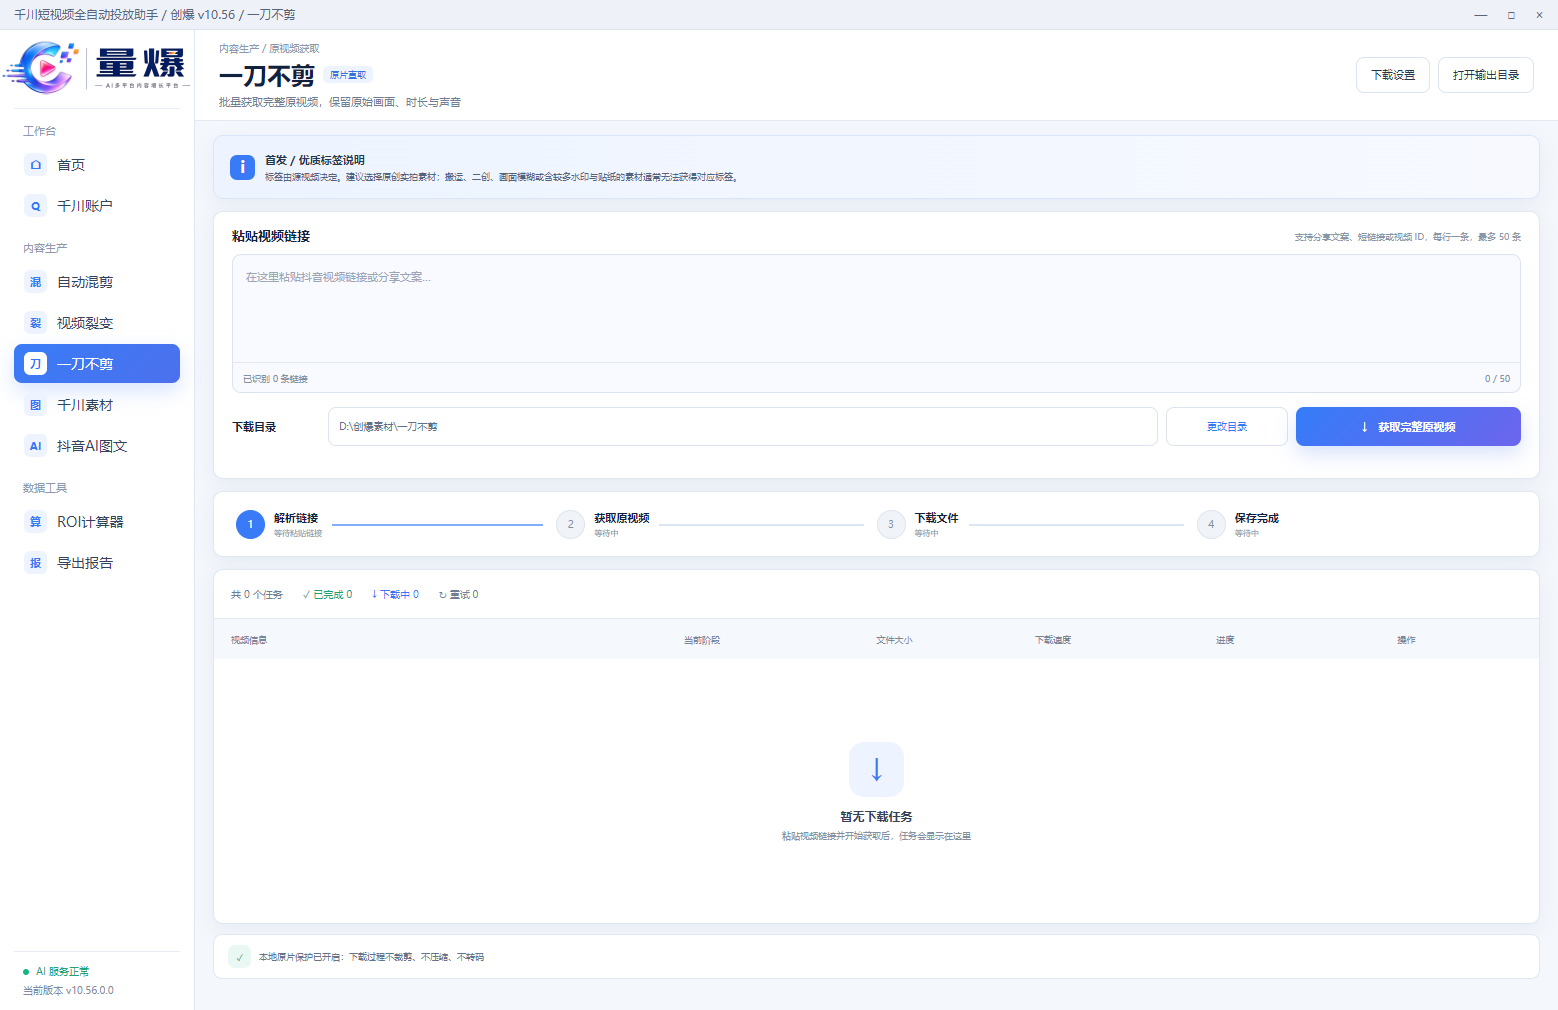The height and width of the screenshot is (1010, 1558).
Task: Click step 1 circle 解析链接
Action: [250, 524]
